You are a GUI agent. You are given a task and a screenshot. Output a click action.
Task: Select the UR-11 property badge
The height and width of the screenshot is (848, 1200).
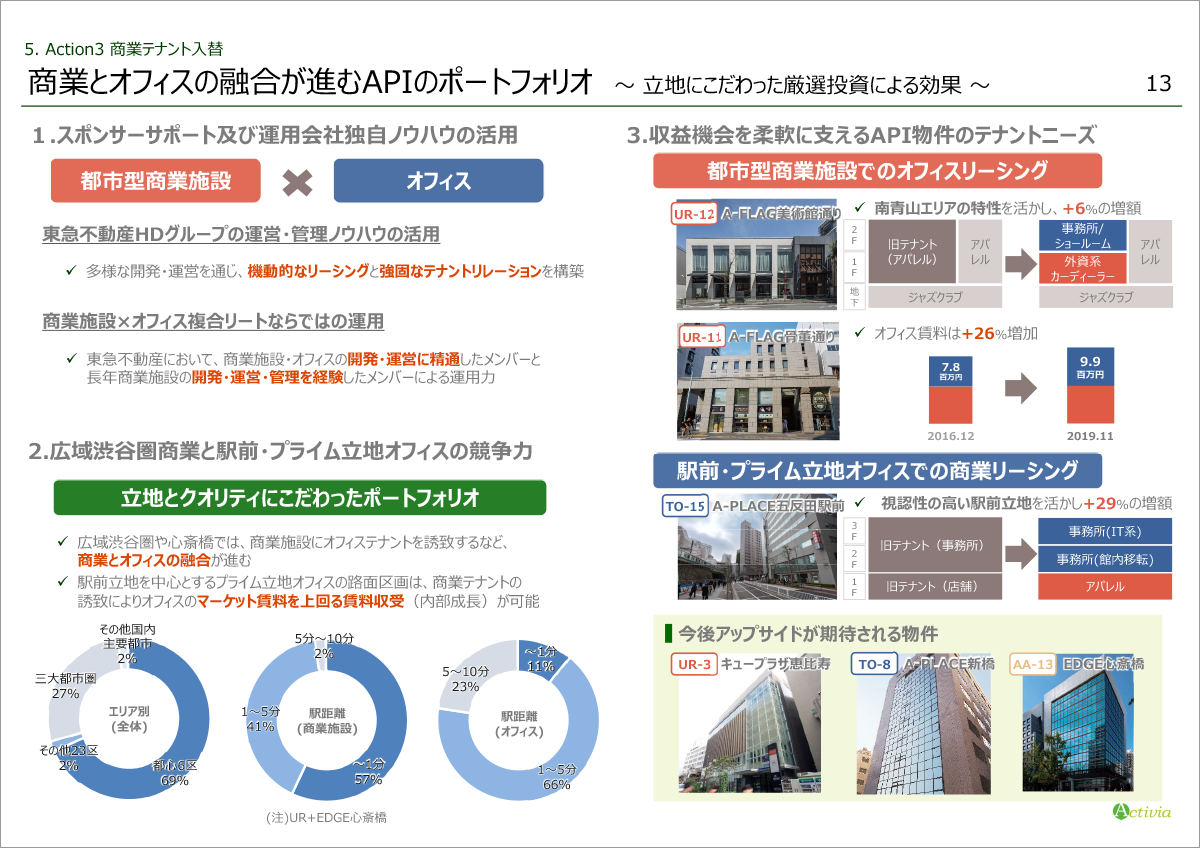[x=700, y=338]
